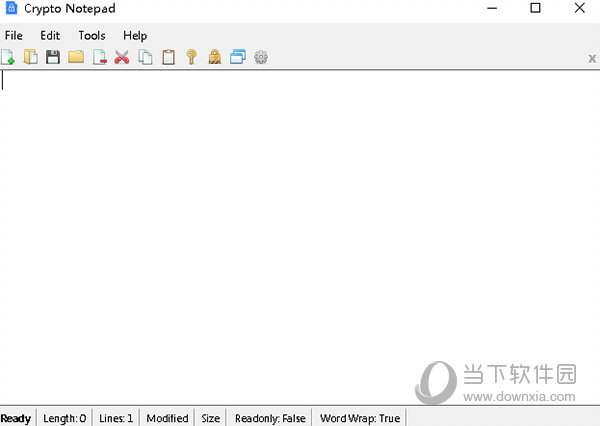This screenshot has height=426, width=600.
Task: Open the Edit menu
Action: click(50, 36)
